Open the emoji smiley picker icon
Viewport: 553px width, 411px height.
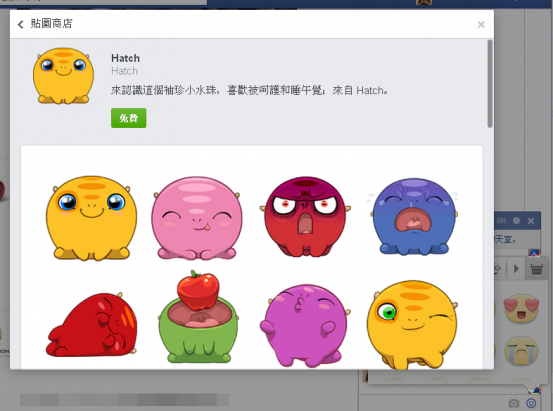click(531, 403)
